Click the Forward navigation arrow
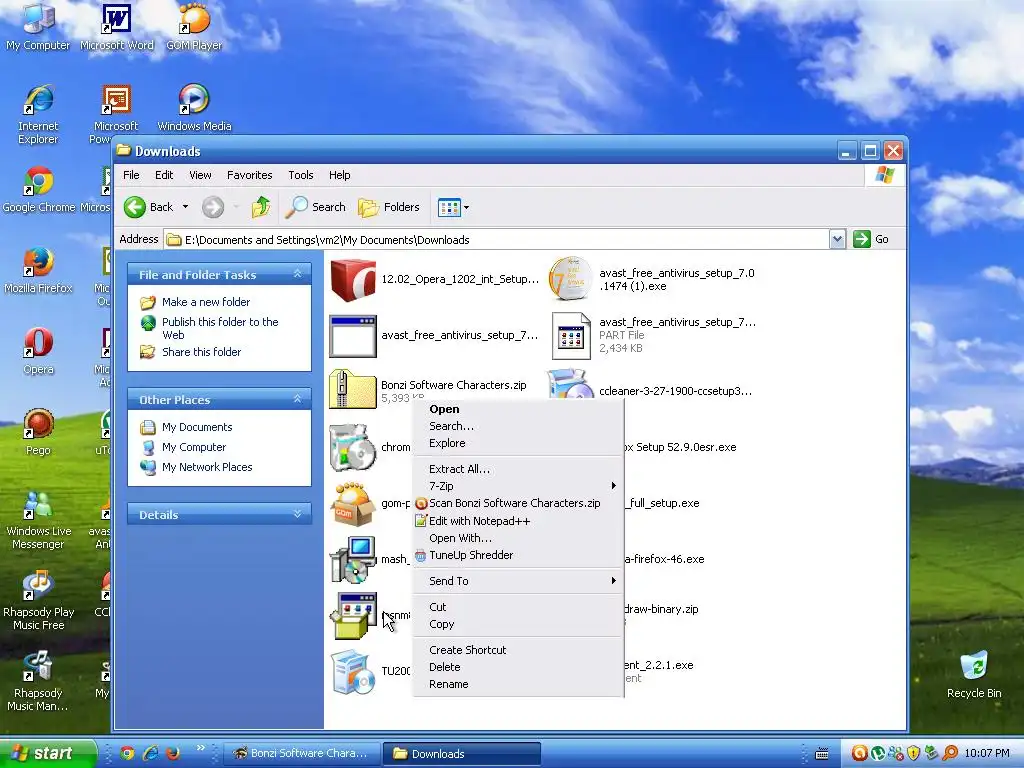1024x768 pixels. [x=213, y=207]
